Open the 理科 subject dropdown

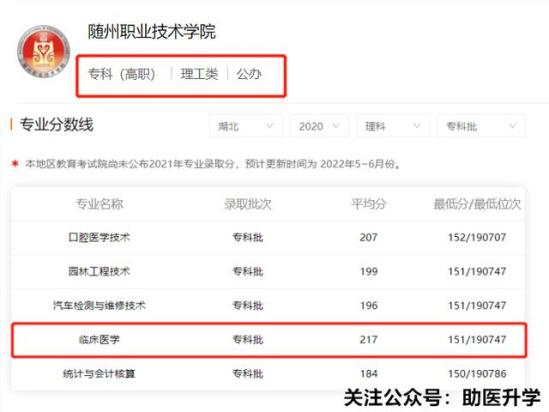(x=393, y=126)
